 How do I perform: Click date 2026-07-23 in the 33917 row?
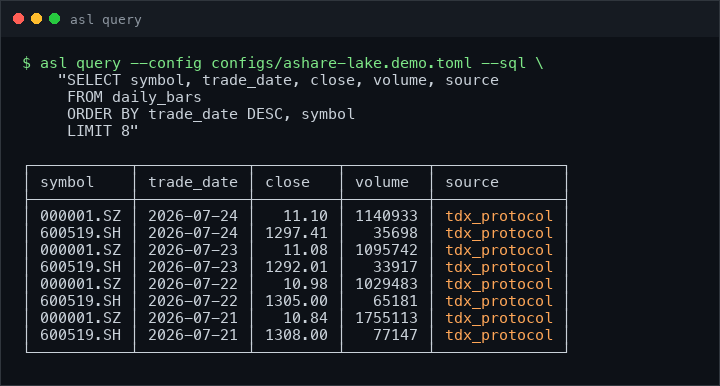193,267
